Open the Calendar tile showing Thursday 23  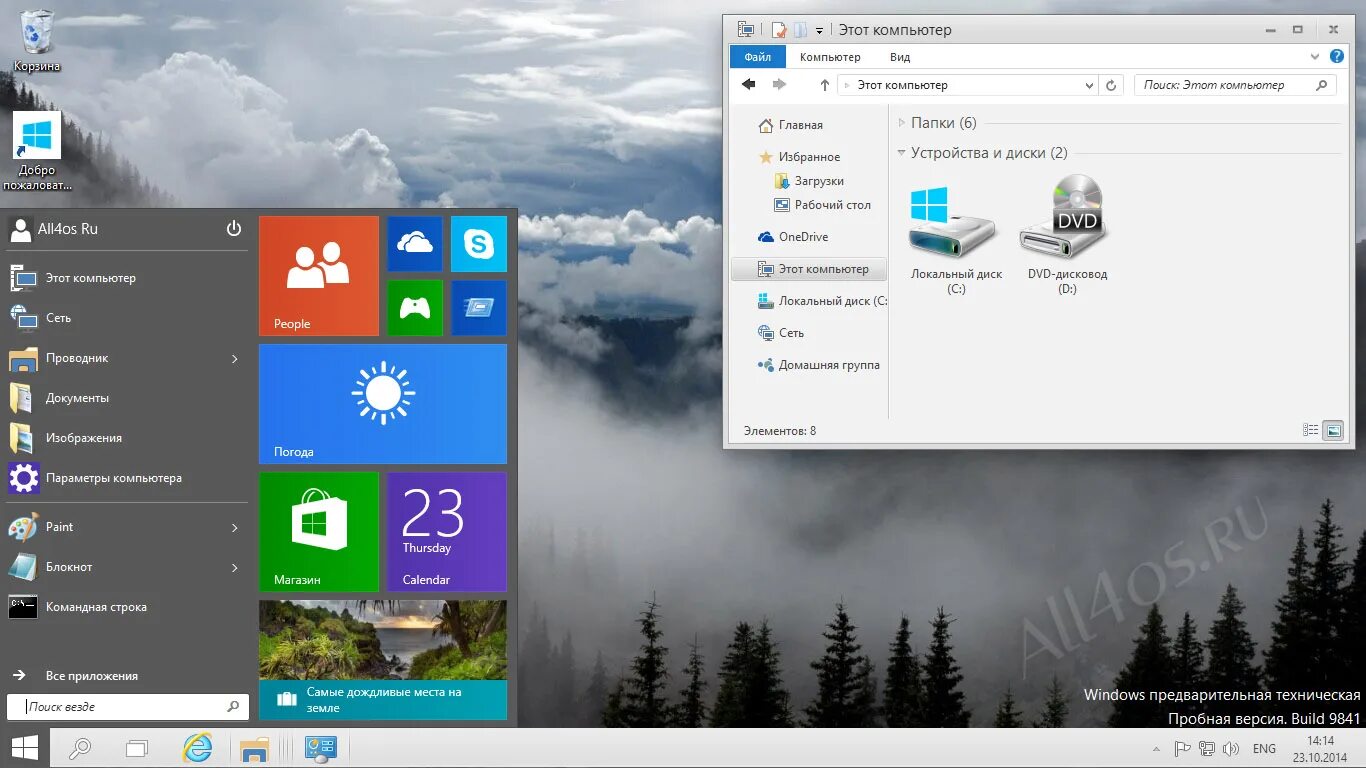click(x=446, y=531)
